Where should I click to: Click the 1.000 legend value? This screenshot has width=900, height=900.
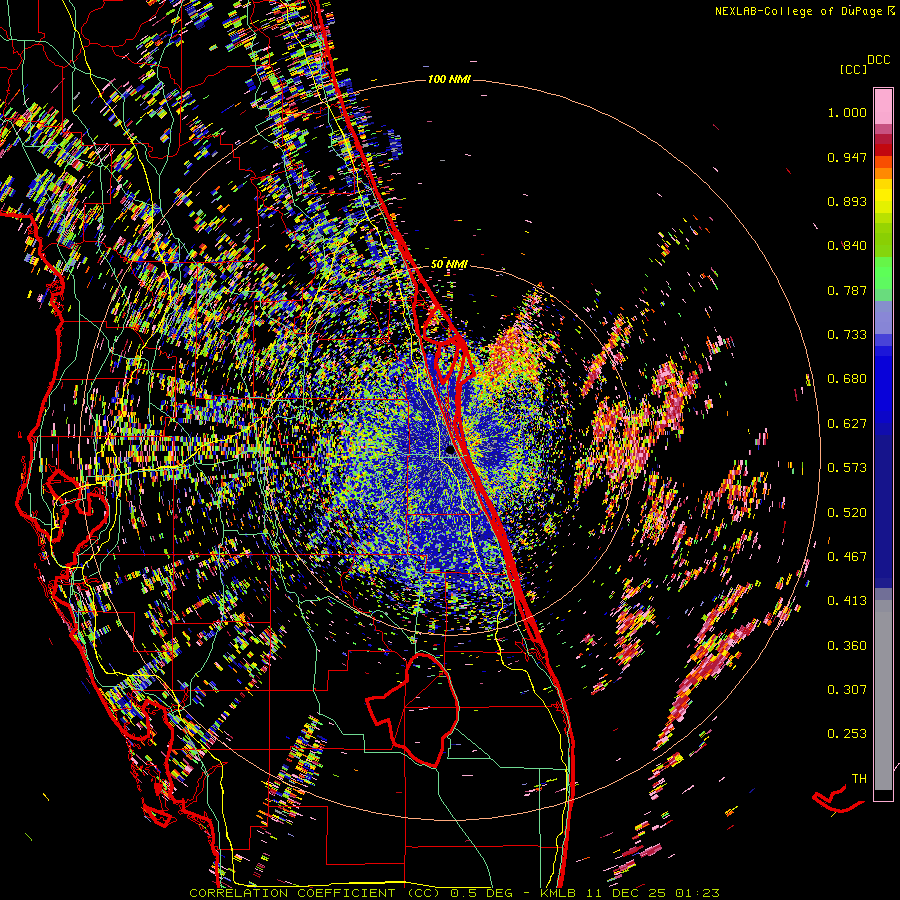847,112
